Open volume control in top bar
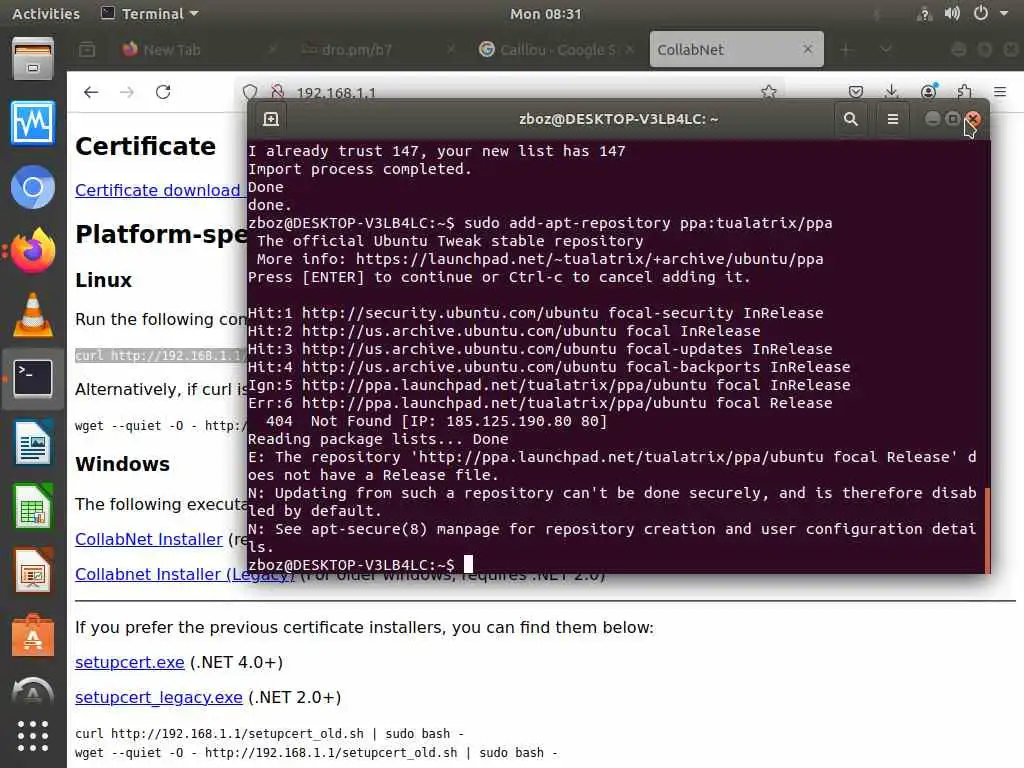The height and width of the screenshot is (768, 1024). tap(952, 13)
